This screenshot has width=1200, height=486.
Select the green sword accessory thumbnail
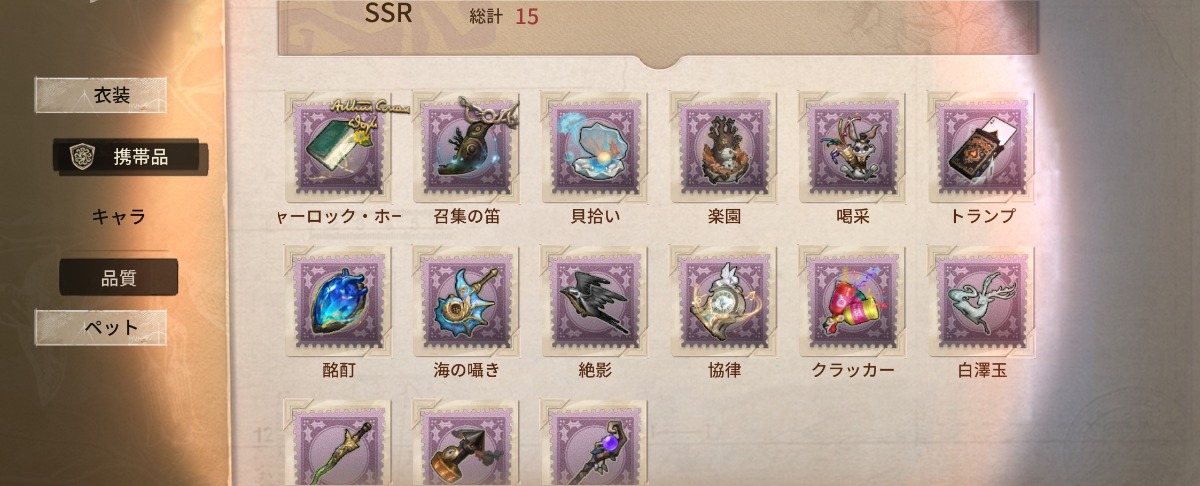pos(338,443)
